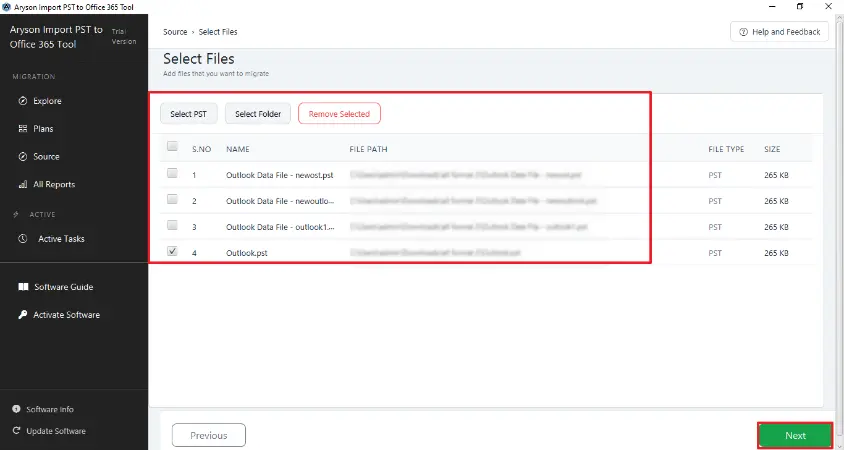
Task: Check the box for outlook1 row 3
Action: (x=172, y=225)
